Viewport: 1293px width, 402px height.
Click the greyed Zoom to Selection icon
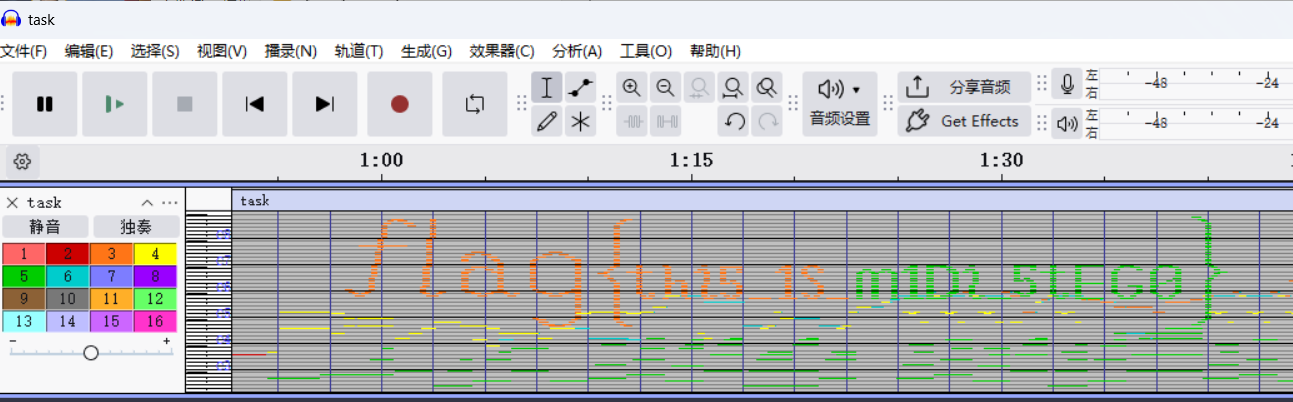pos(699,88)
